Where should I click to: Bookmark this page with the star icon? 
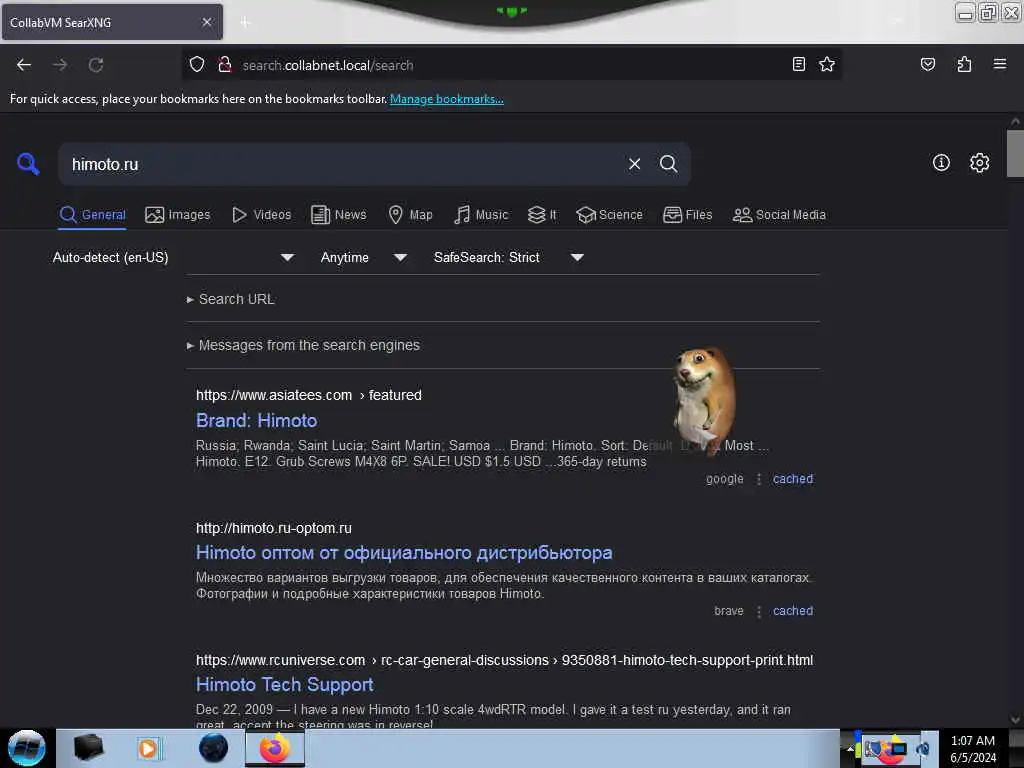click(827, 64)
